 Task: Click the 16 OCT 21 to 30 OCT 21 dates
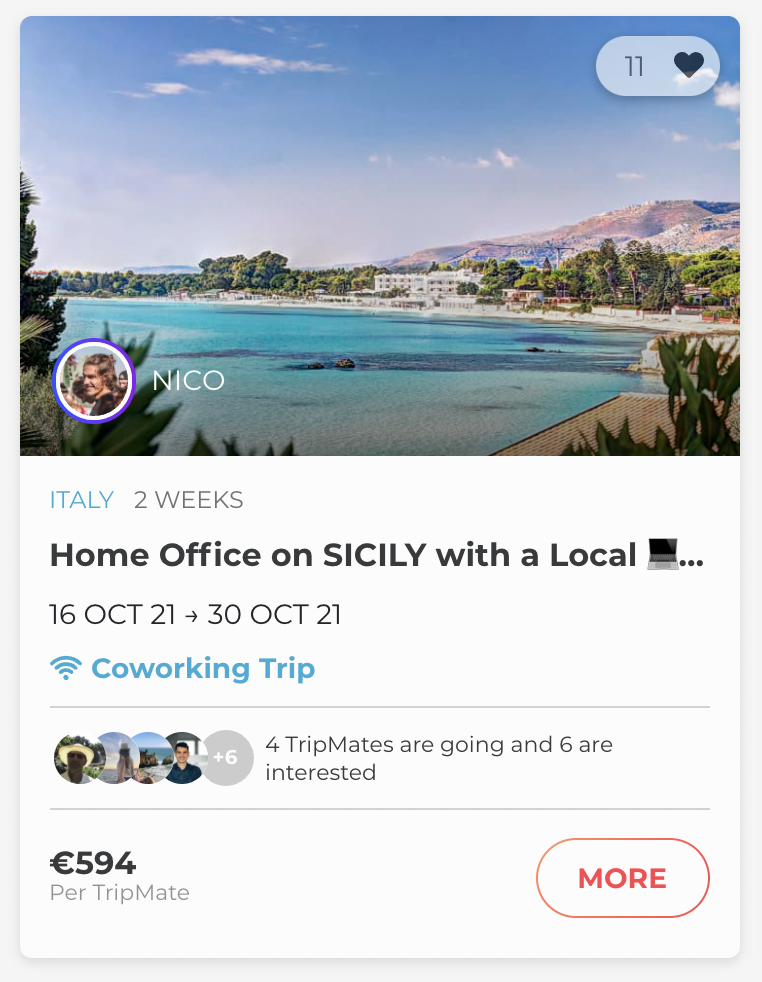[x=195, y=614]
